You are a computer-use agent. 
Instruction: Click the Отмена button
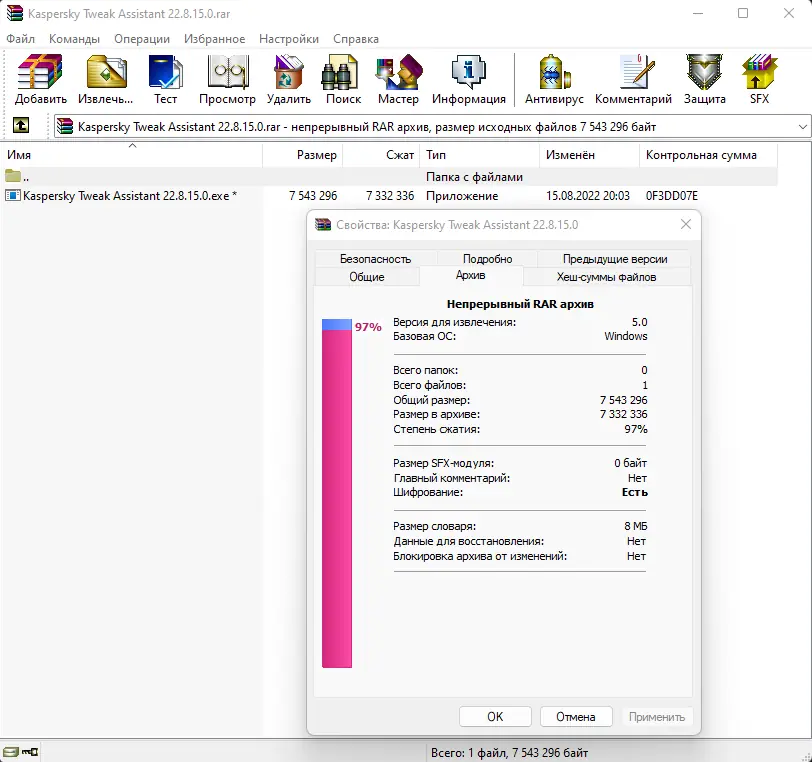(576, 716)
